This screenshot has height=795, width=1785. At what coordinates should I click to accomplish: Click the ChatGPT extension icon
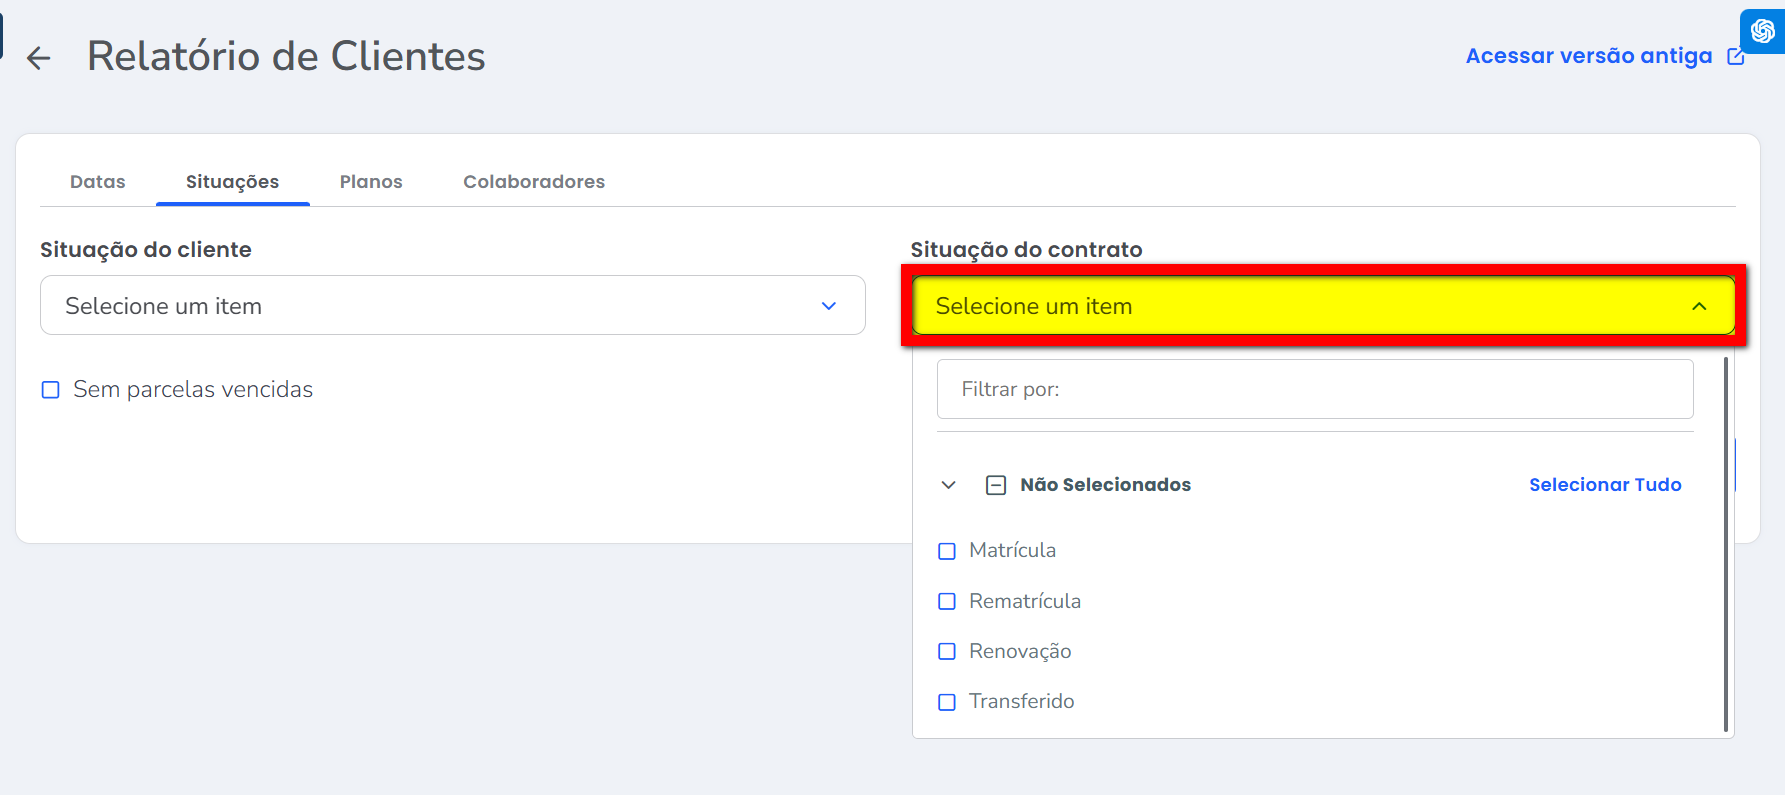pos(1762,31)
